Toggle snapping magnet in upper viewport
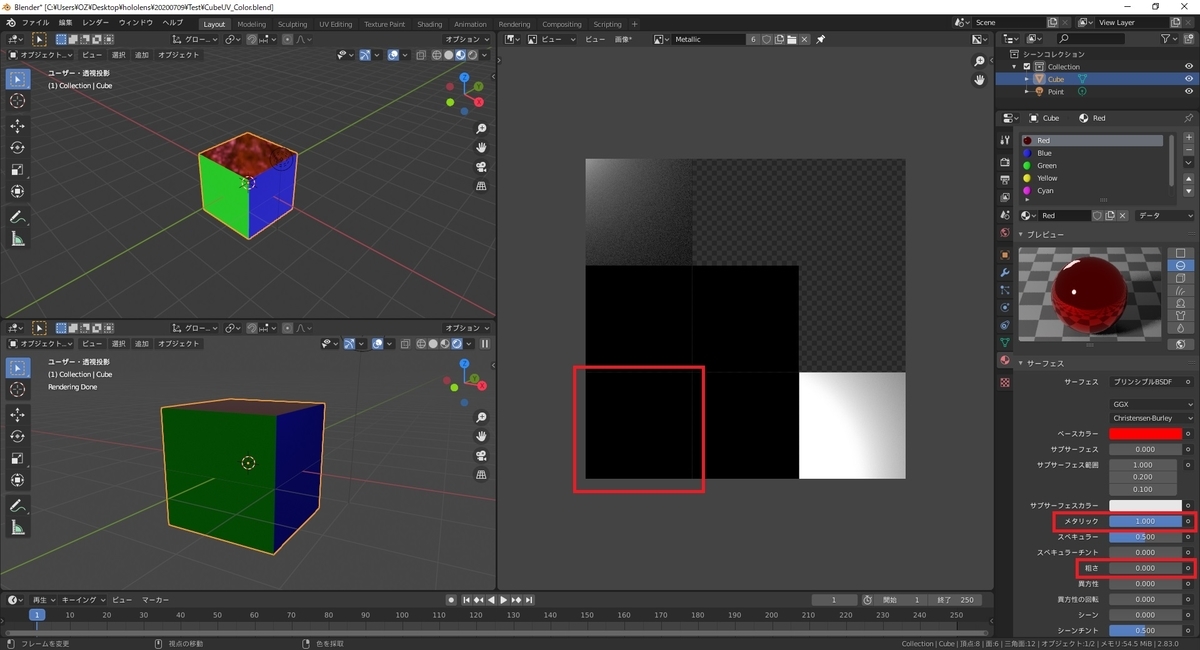The width and height of the screenshot is (1200, 650). [x=254, y=39]
